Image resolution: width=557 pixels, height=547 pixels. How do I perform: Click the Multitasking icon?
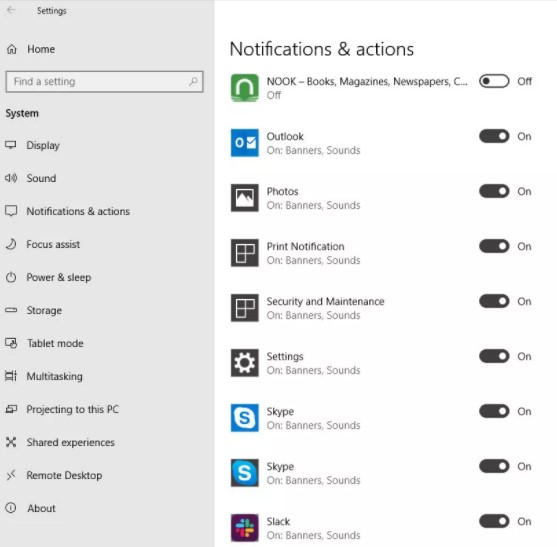coord(11,376)
